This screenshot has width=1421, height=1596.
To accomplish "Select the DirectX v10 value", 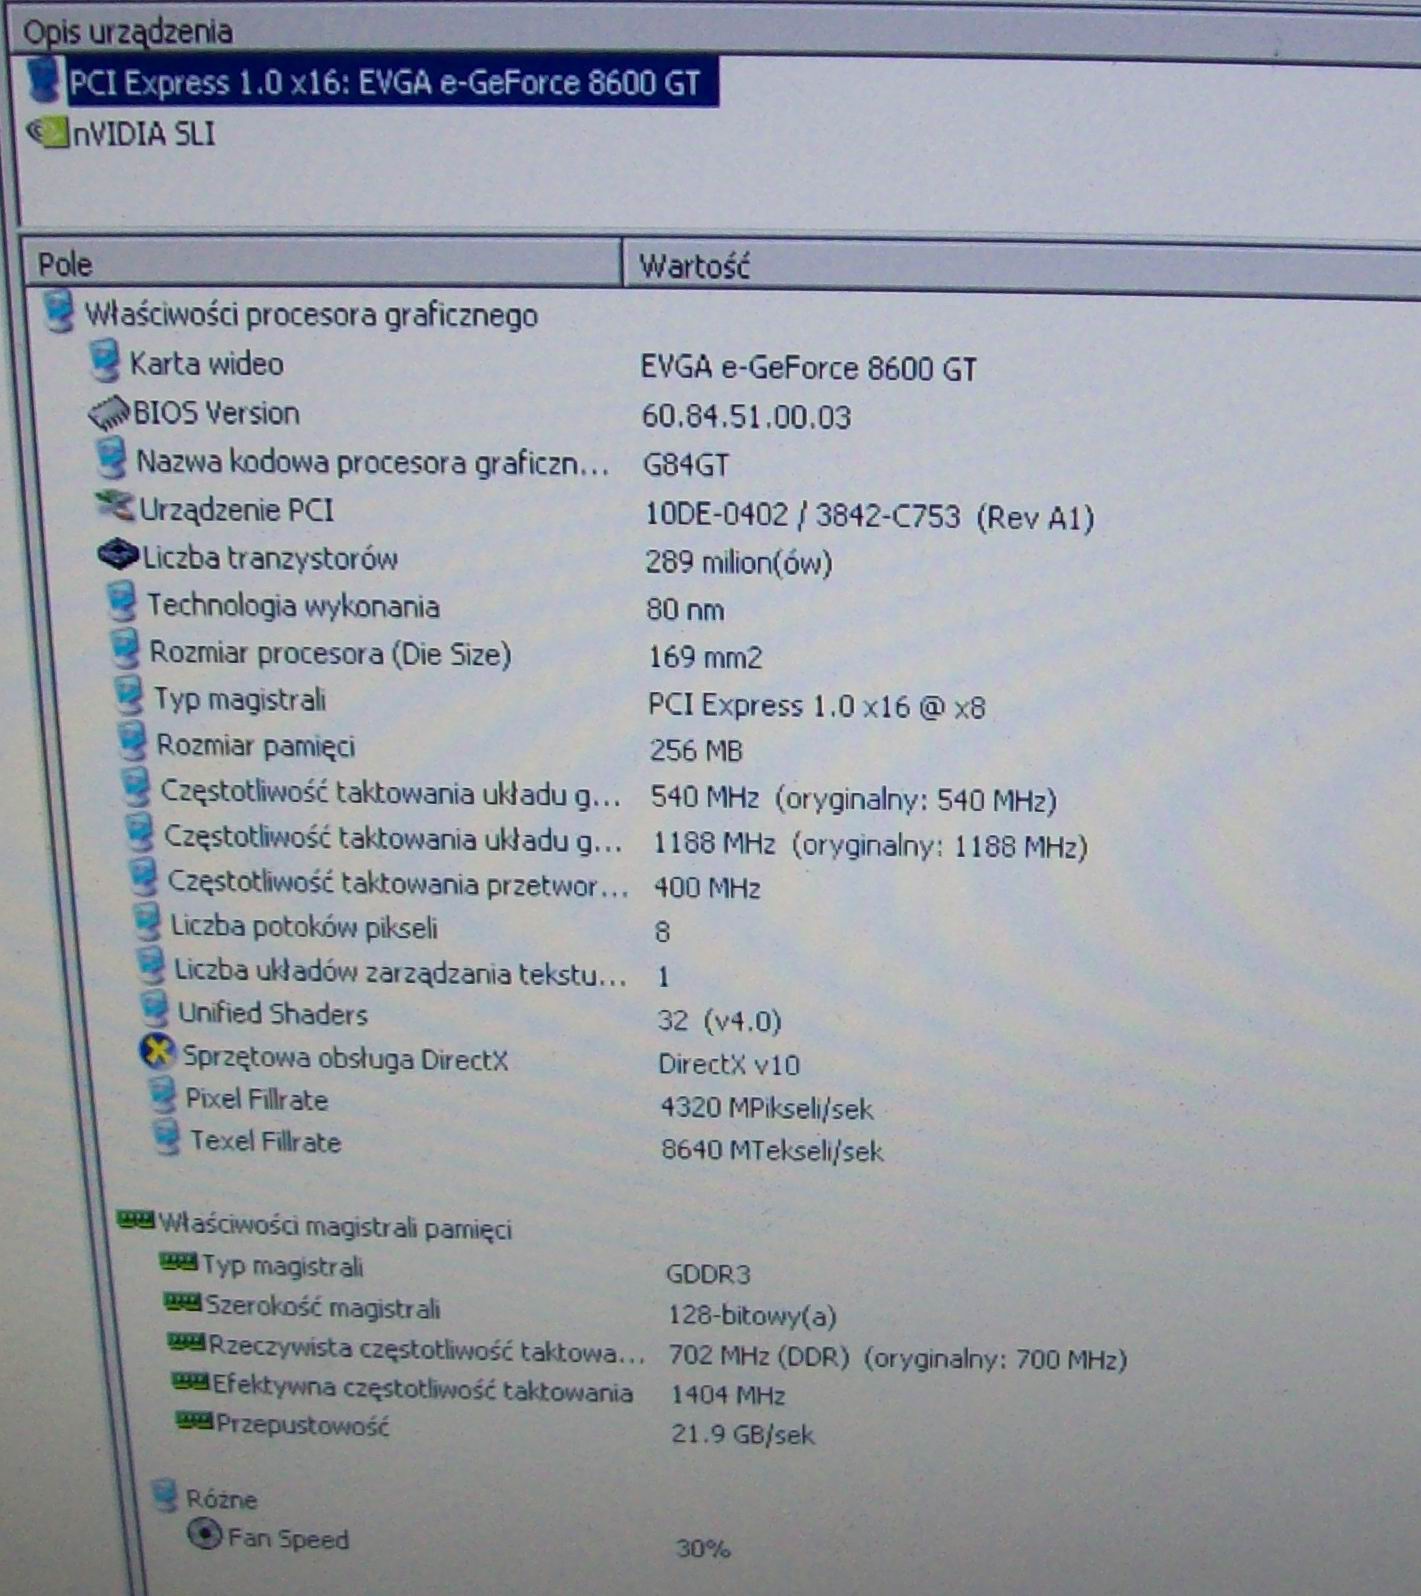I will (x=729, y=1065).
